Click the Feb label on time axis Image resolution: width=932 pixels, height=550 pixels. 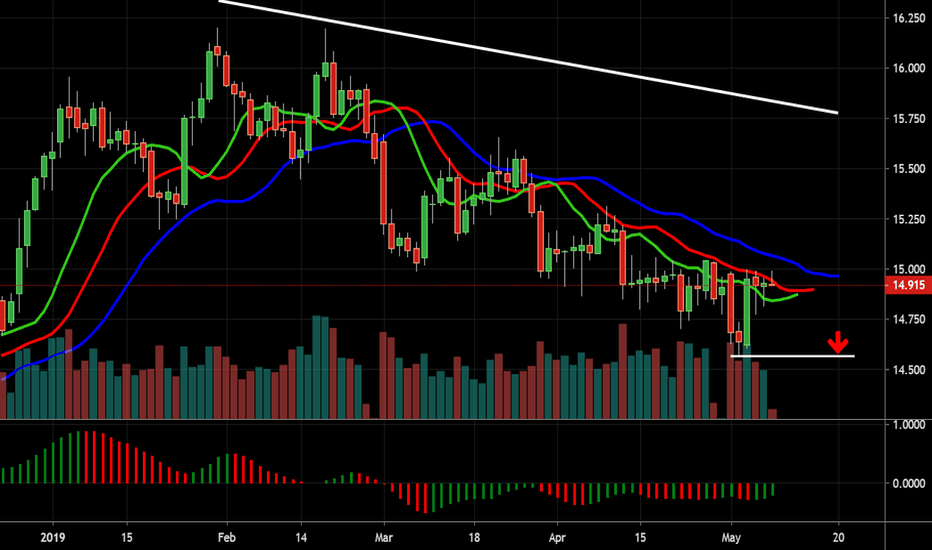(226, 538)
